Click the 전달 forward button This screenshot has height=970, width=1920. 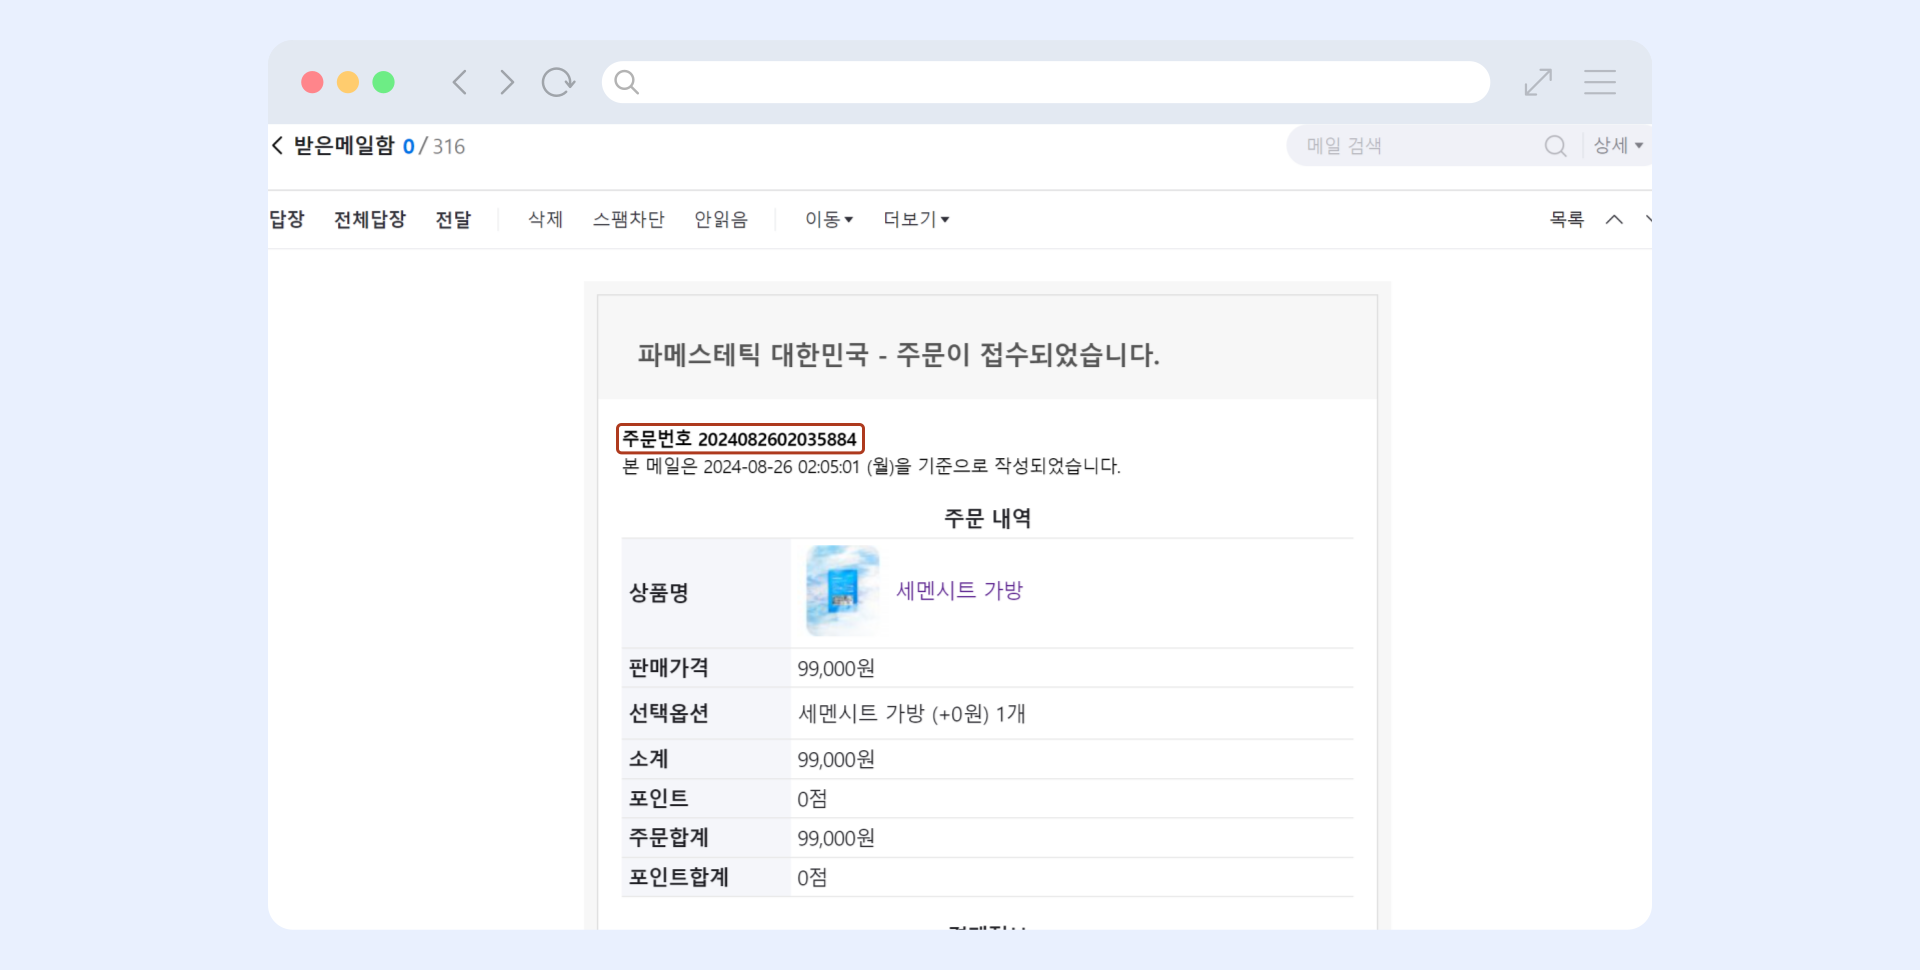[453, 219]
